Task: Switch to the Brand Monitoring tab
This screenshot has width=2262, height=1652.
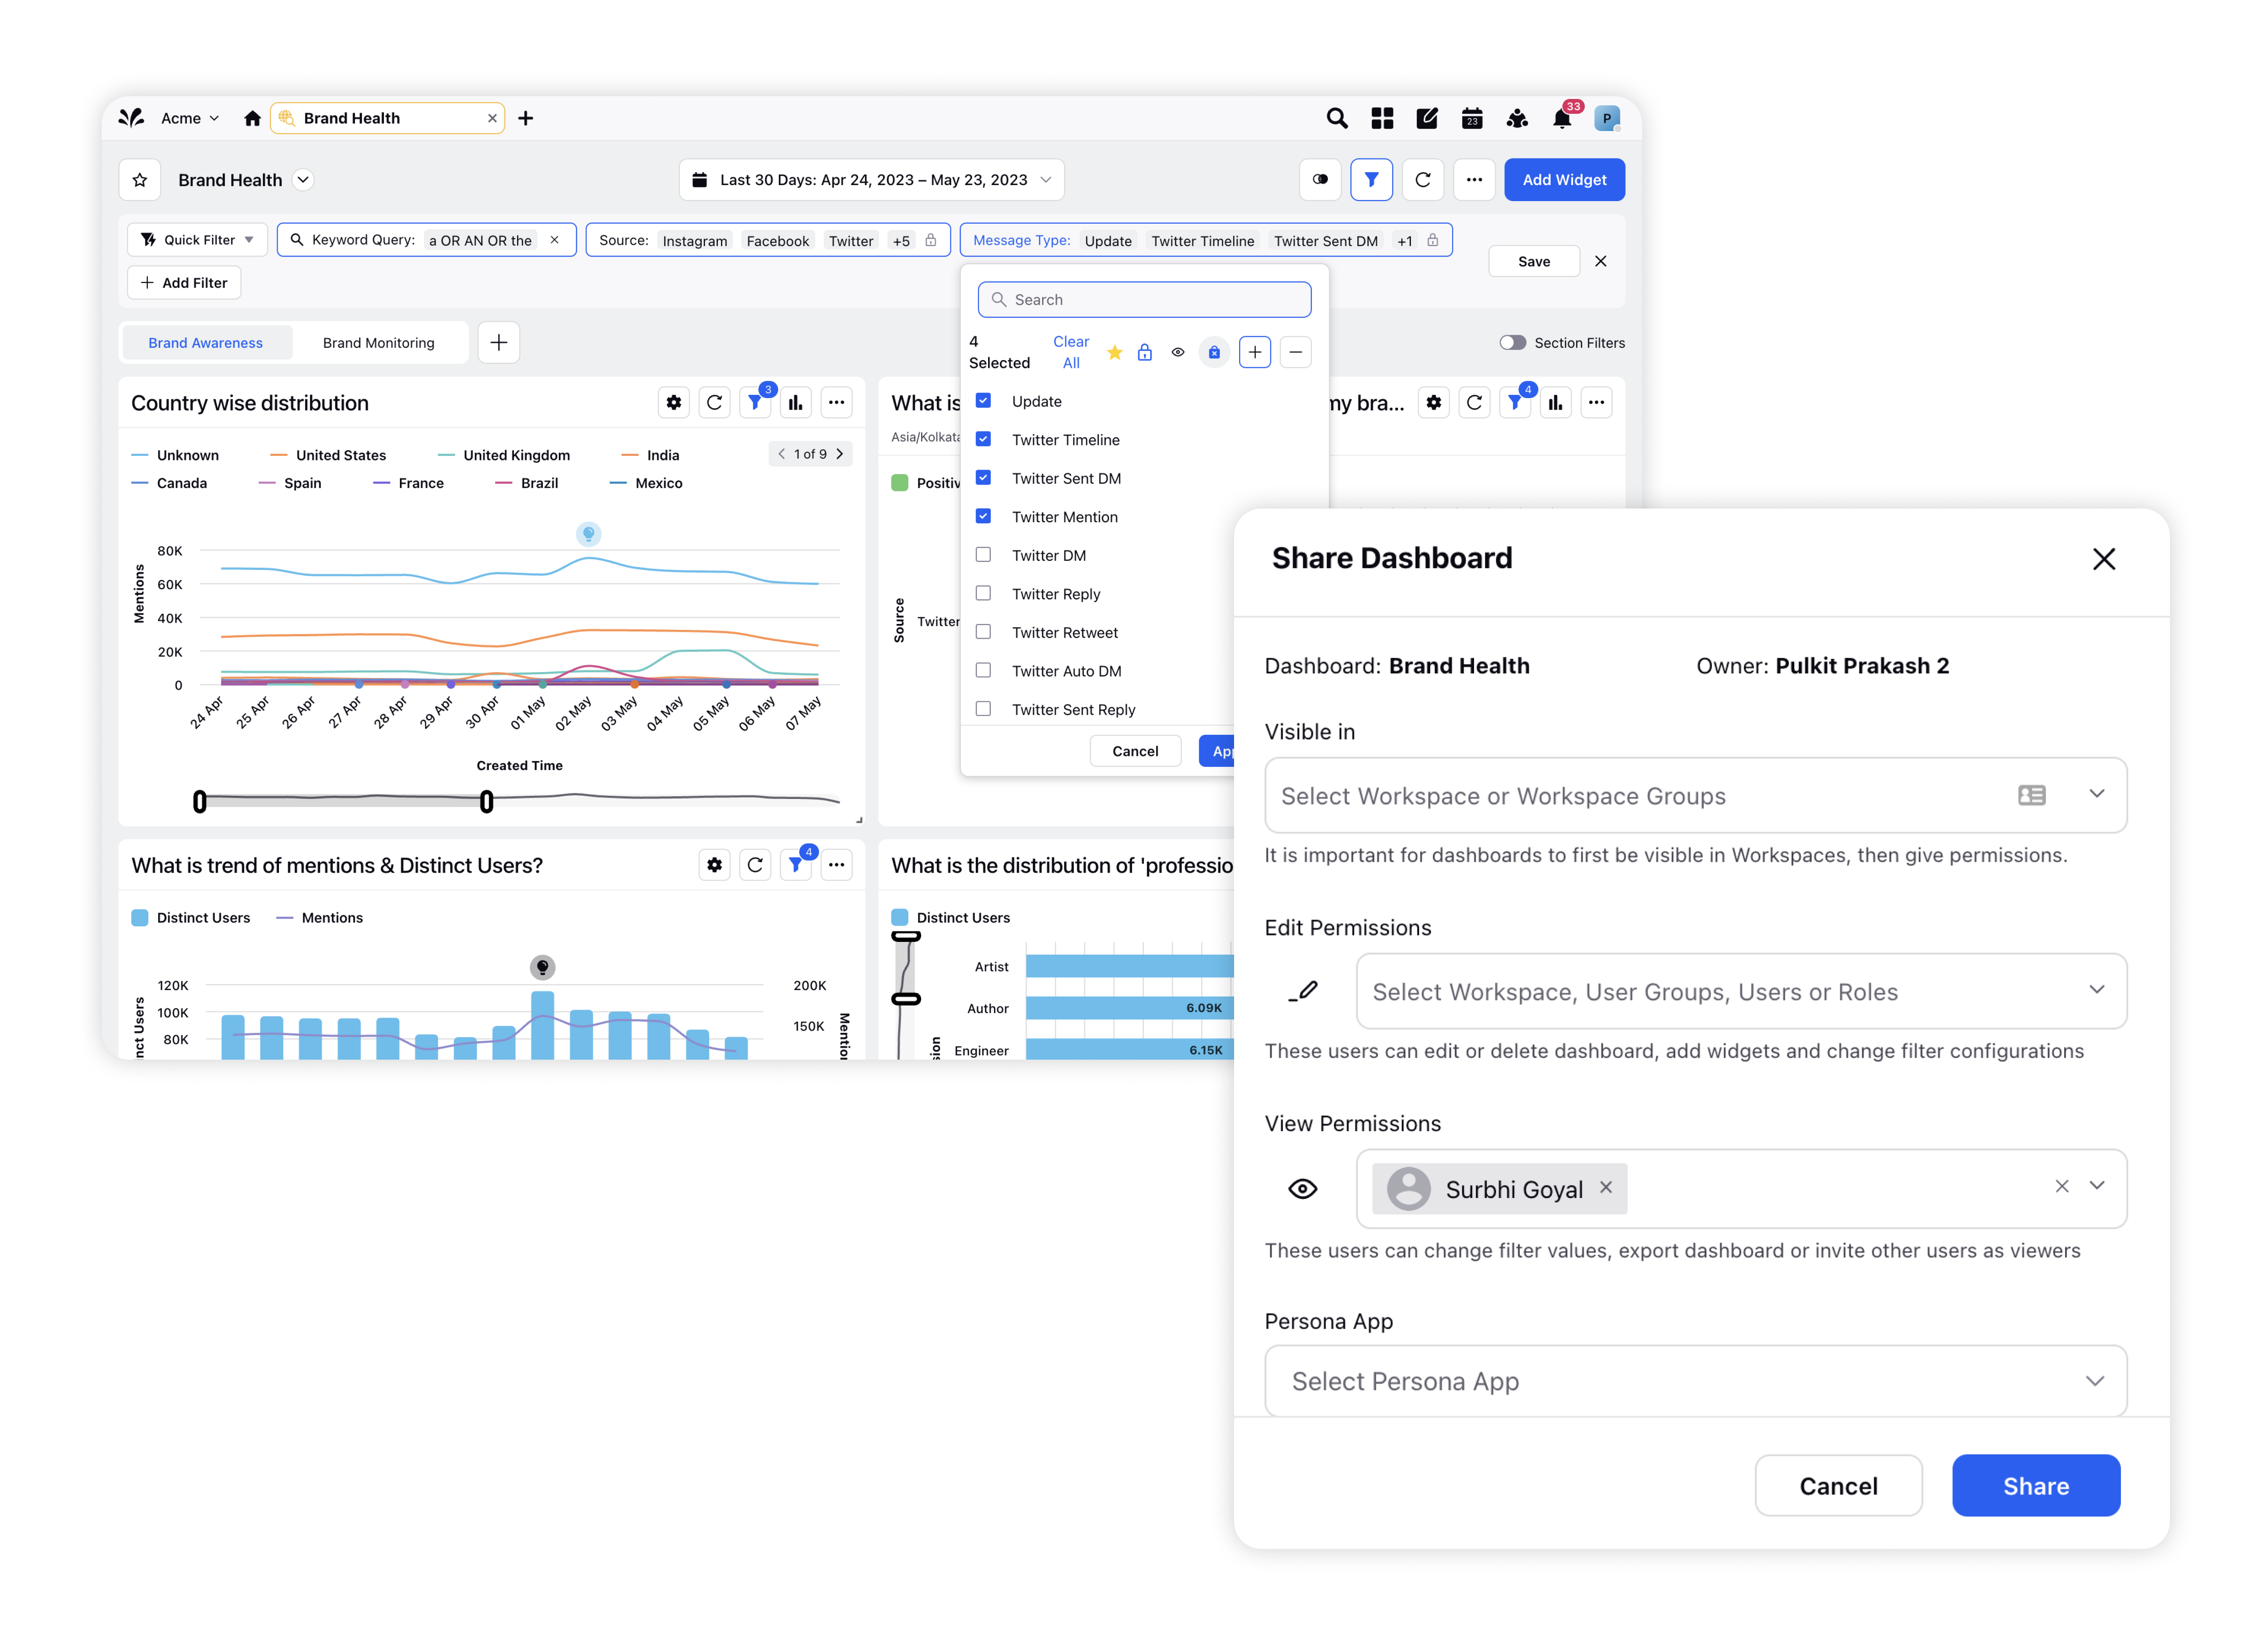Action: tap(378, 343)
